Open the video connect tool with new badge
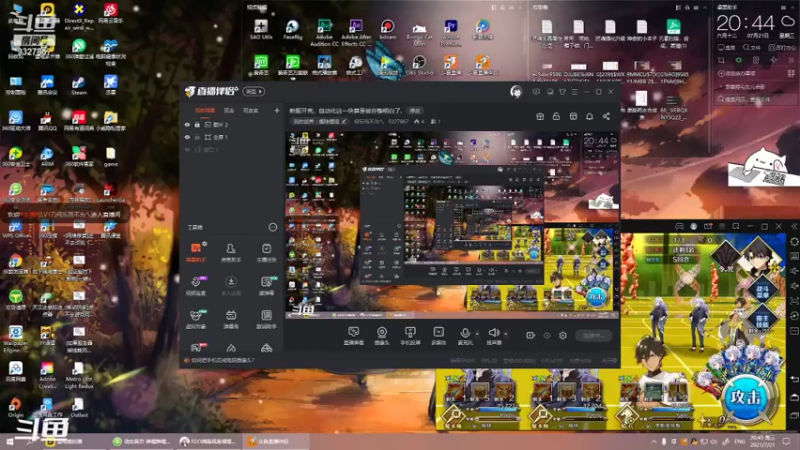The height and width of the screenshot is (450, 800). (x=196, y=286)
